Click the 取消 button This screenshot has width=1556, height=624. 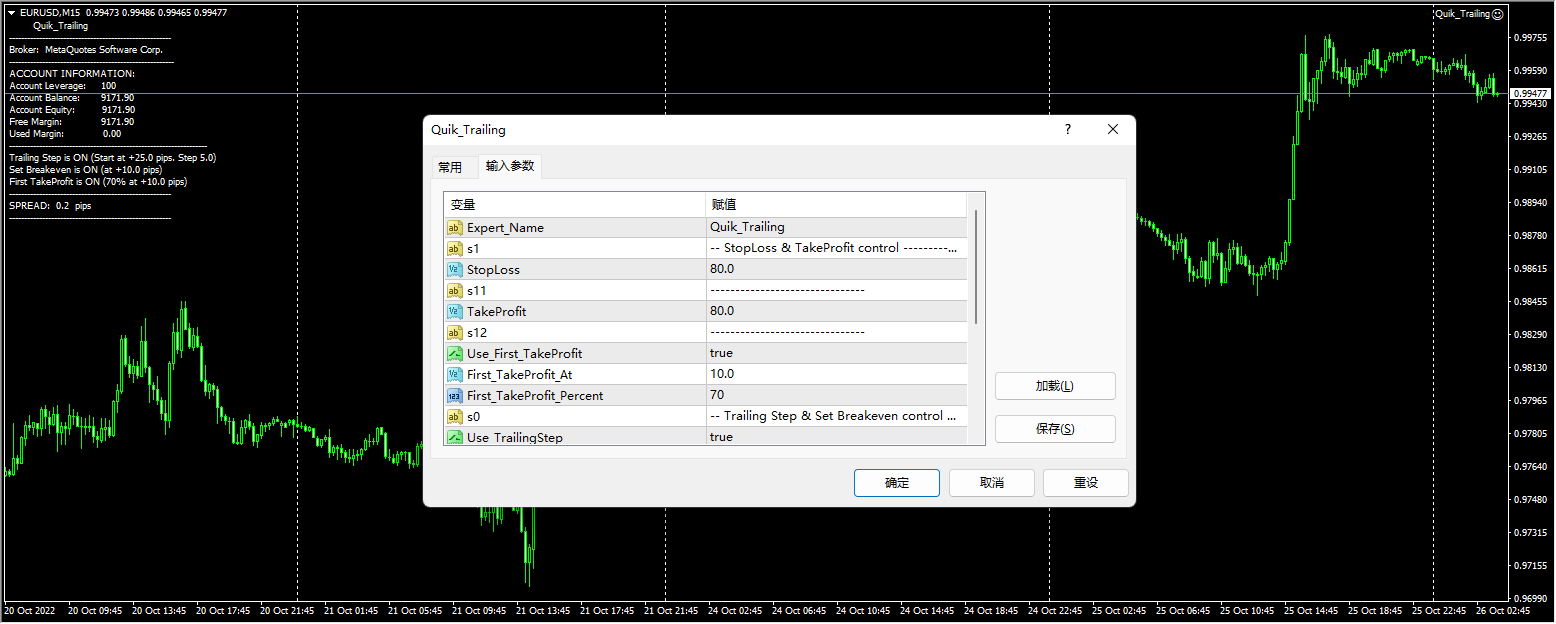pos(991,483)
